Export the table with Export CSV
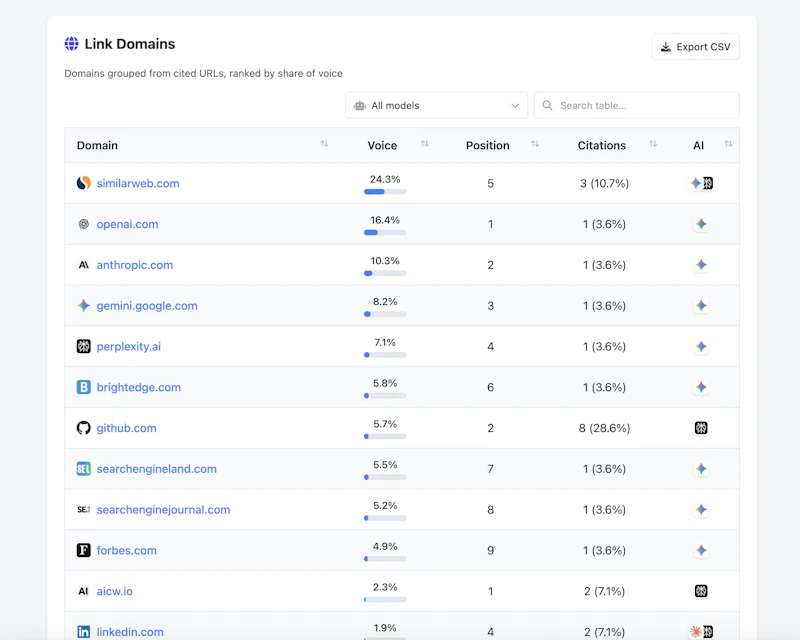800x640 pixels. point(695,46)
